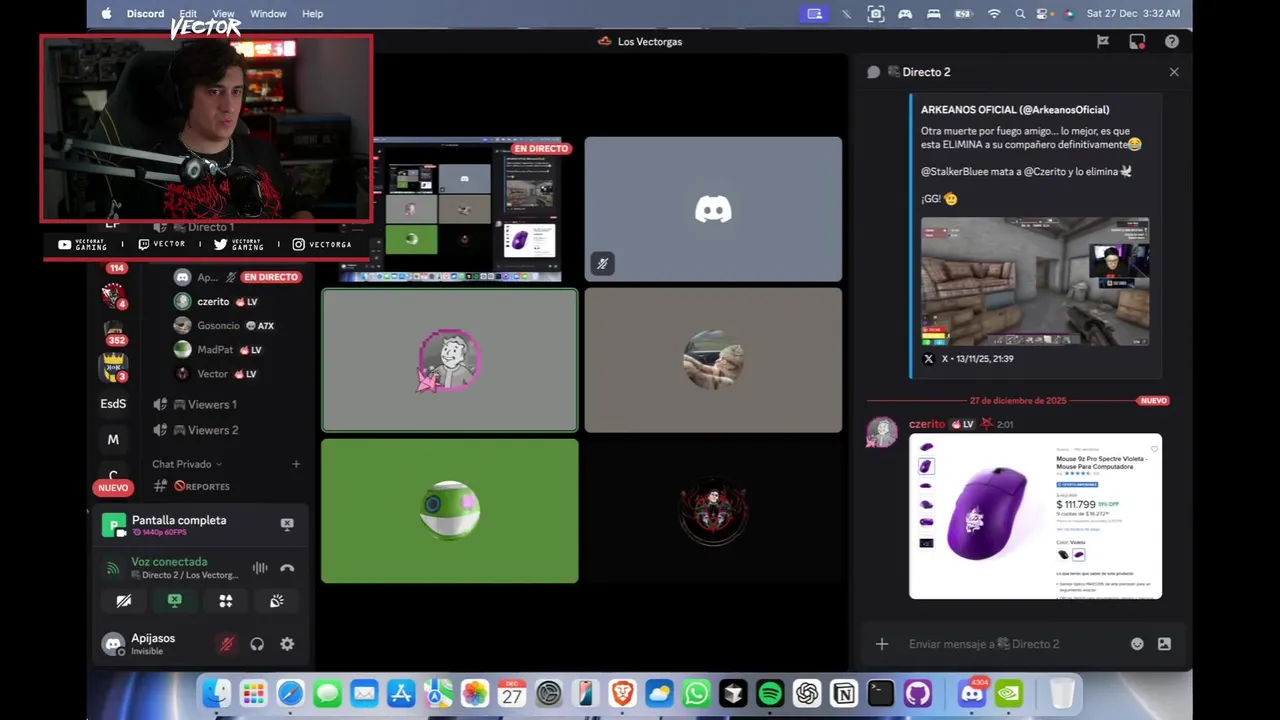Open the purple mouse product image
1280x720 pixels.
tap(1035, 516)
